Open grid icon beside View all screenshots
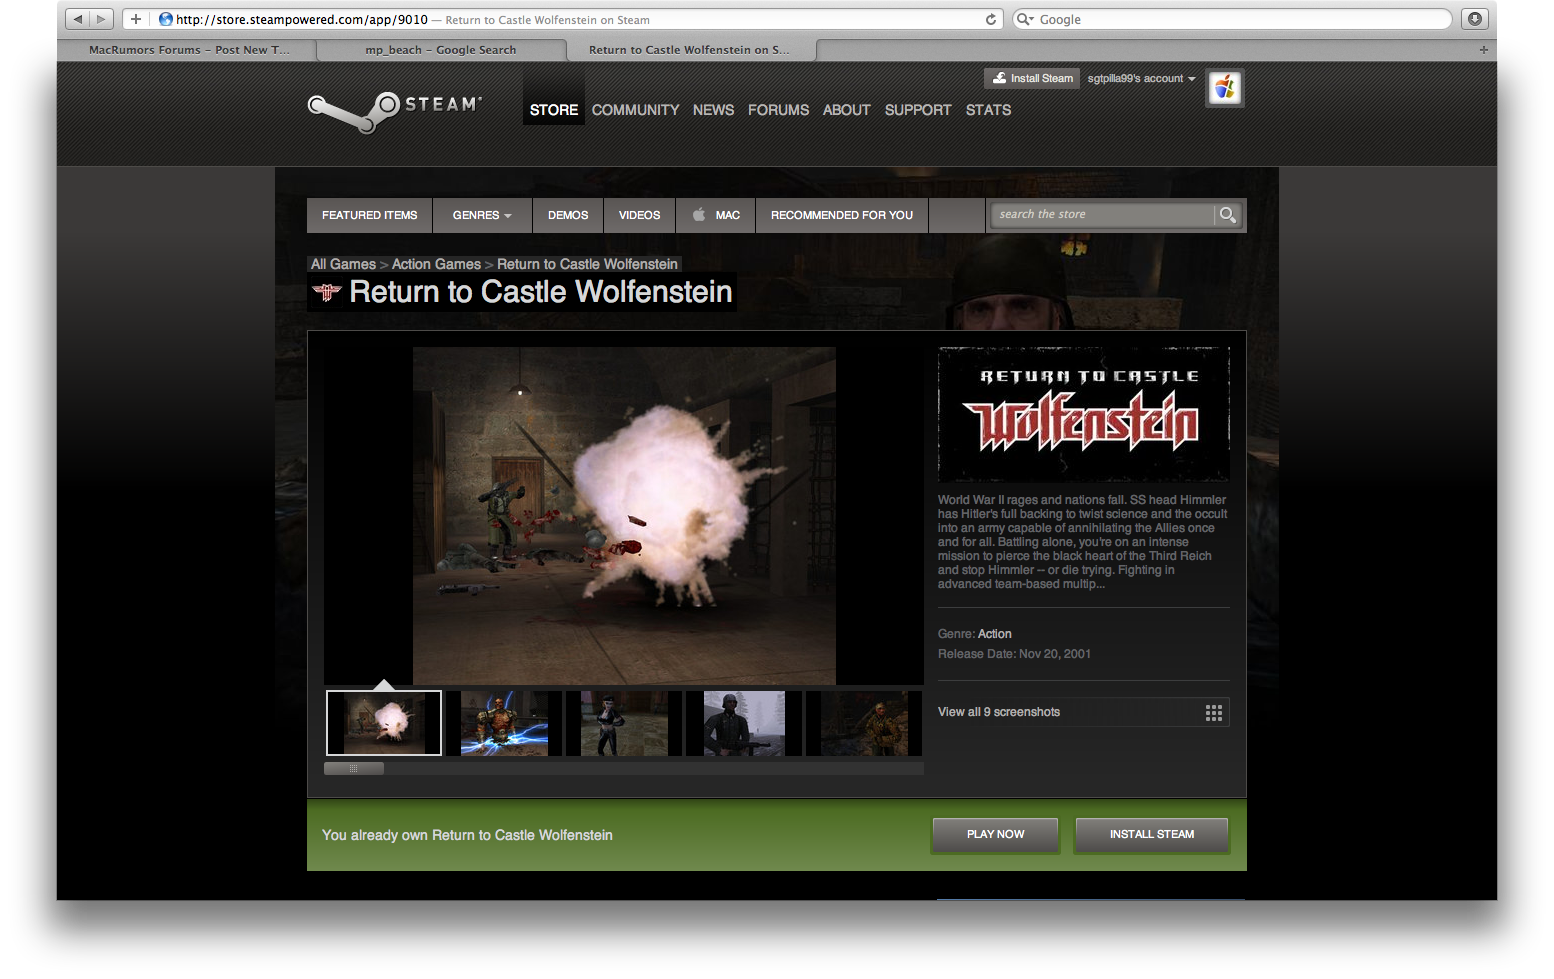This screenshot has width=1554, height=979. [1214, 712]
